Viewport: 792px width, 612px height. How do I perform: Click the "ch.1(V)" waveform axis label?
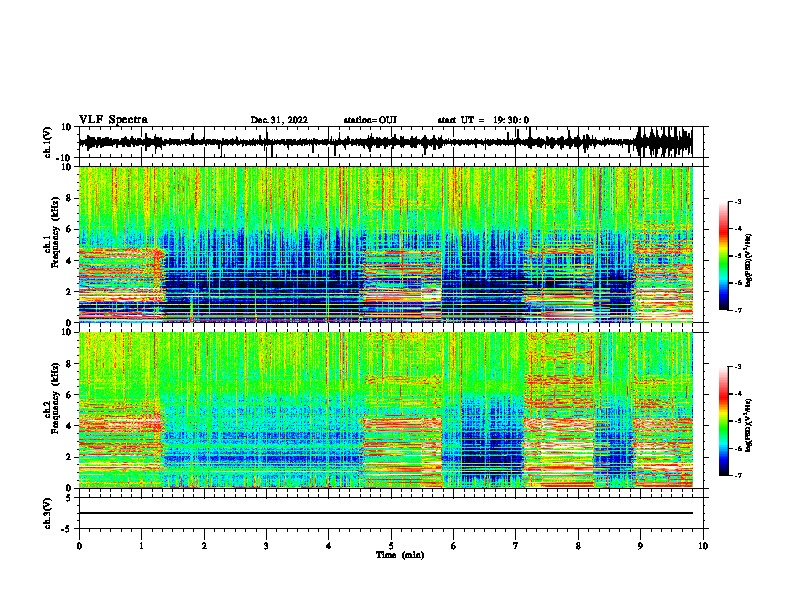[x=48, y=142]
